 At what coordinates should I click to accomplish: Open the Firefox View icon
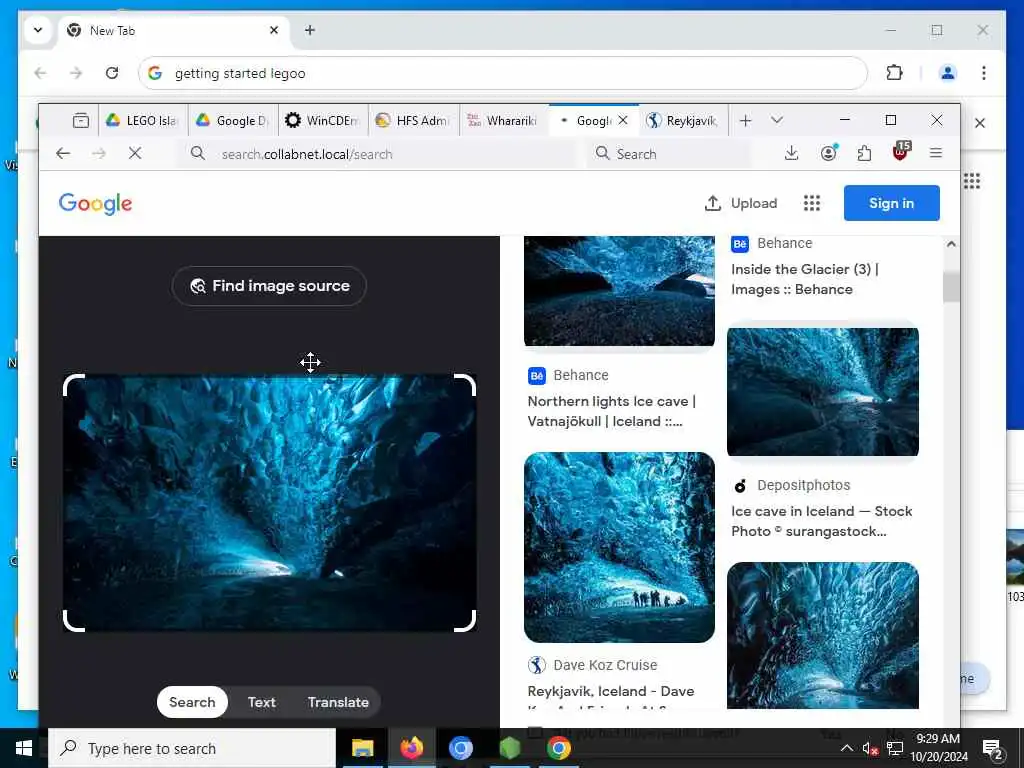(81, 121)
